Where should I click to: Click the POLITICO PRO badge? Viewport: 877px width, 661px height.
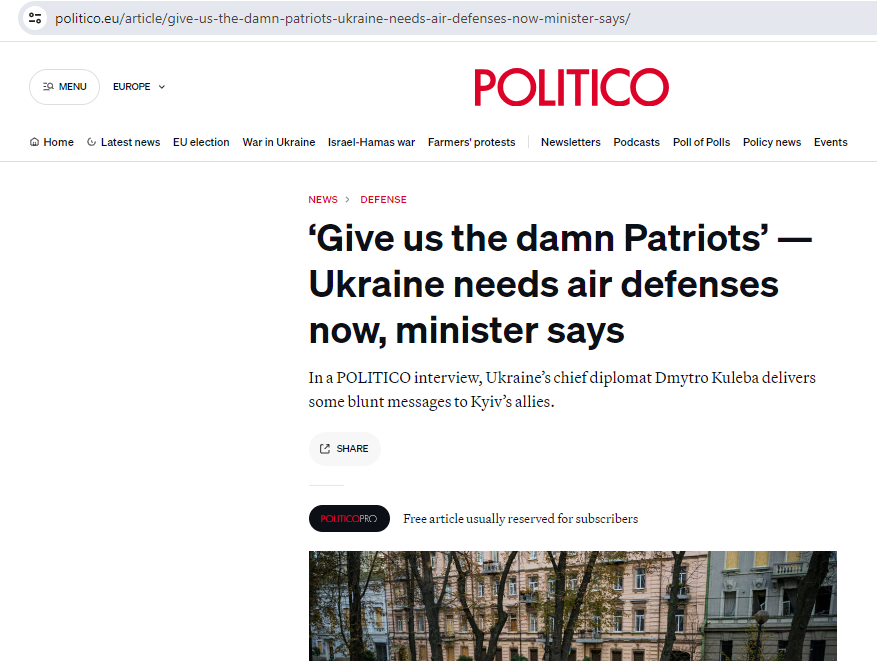click(349, 519)
